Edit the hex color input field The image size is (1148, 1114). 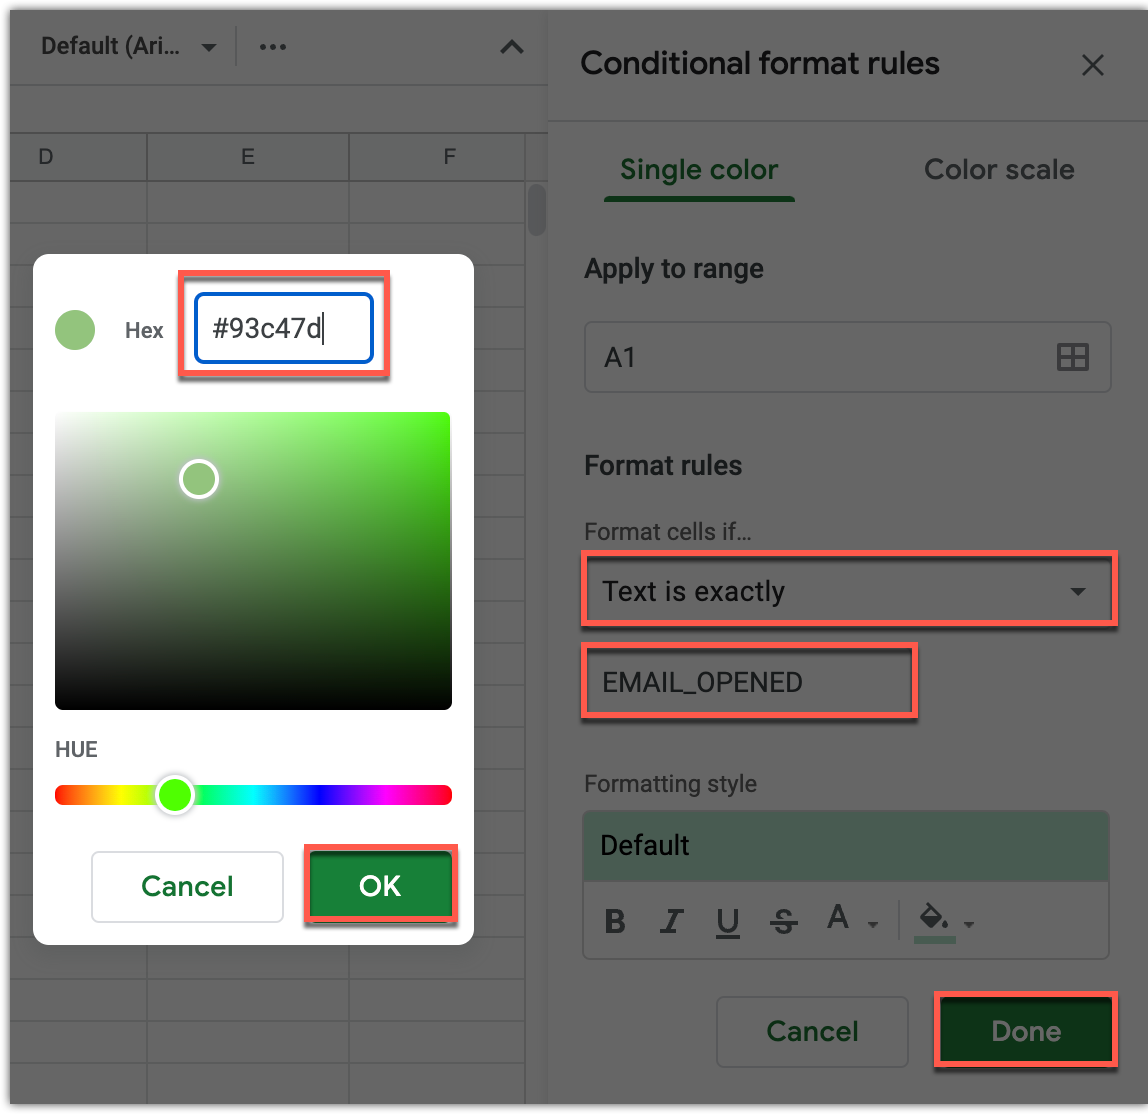click(283, 328)
